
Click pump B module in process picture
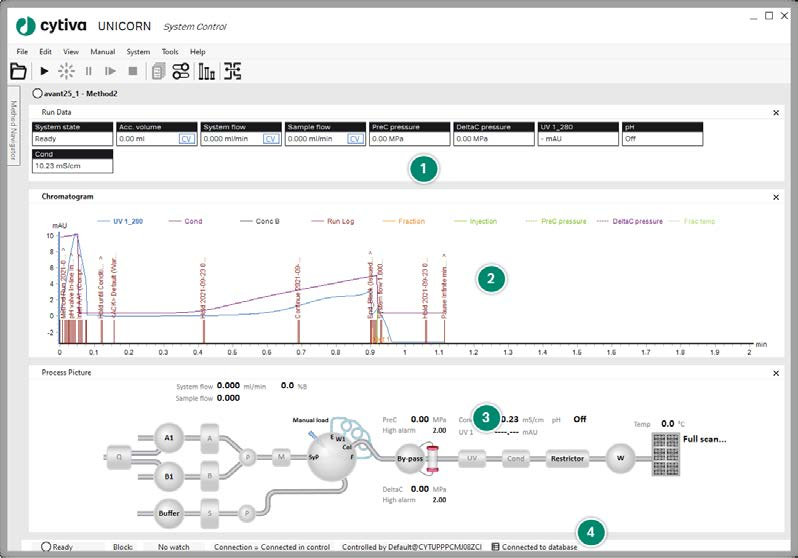[210, 476]
